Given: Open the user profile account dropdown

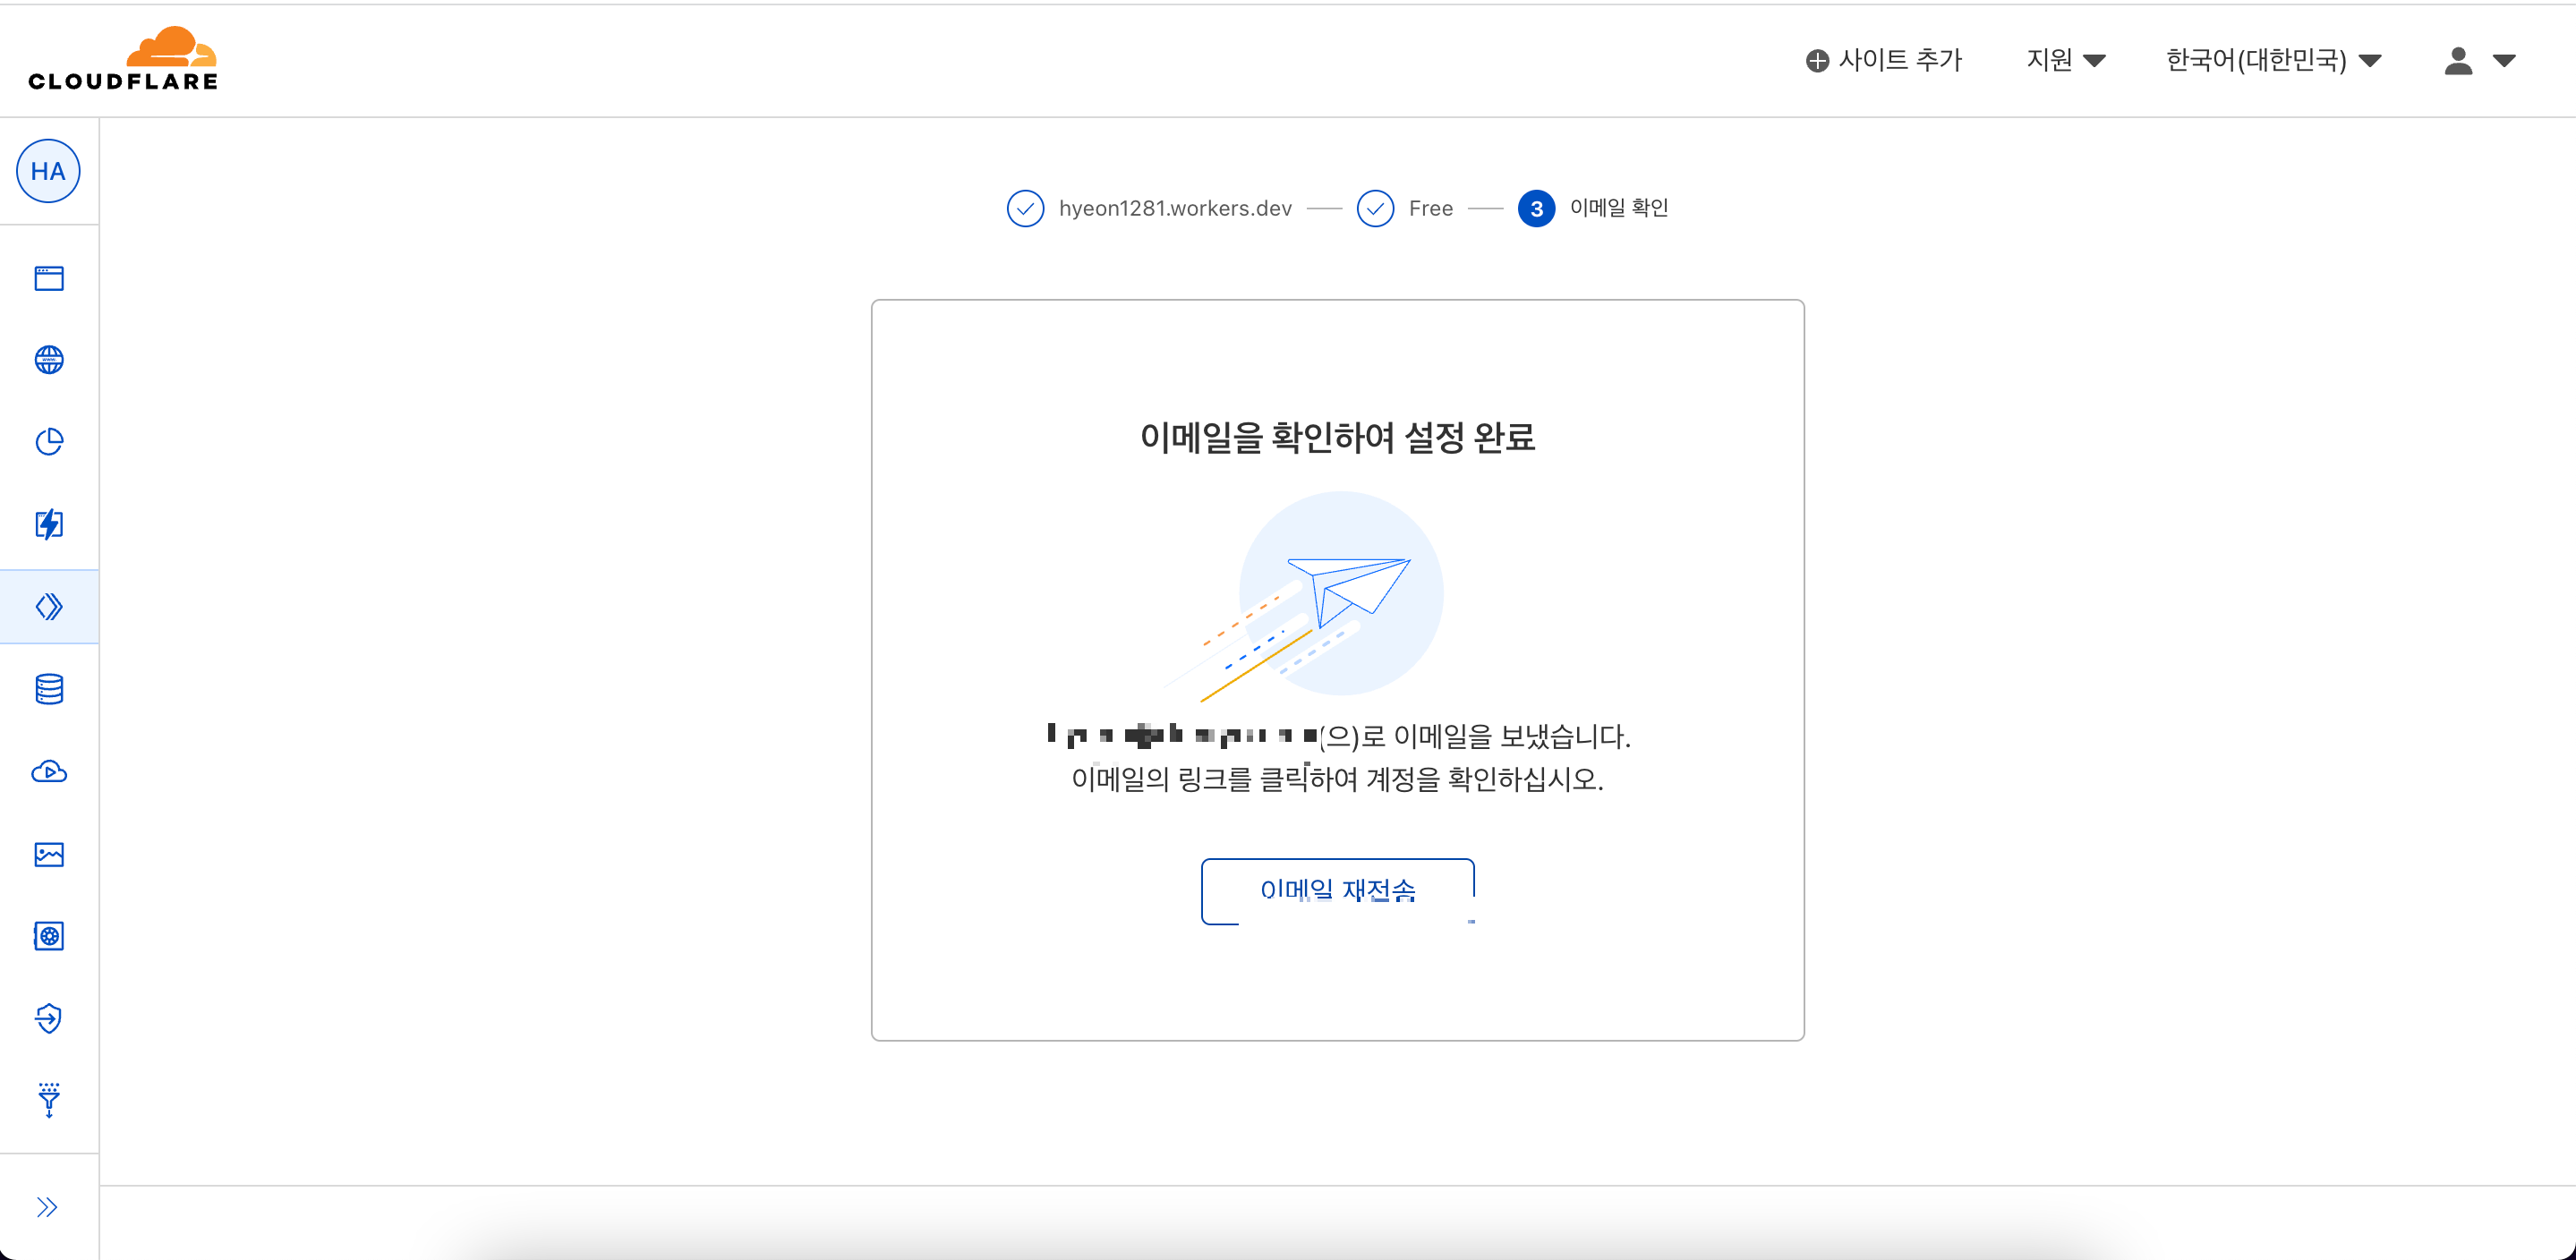Looking at the screenshot, I should click(2478, 61).
